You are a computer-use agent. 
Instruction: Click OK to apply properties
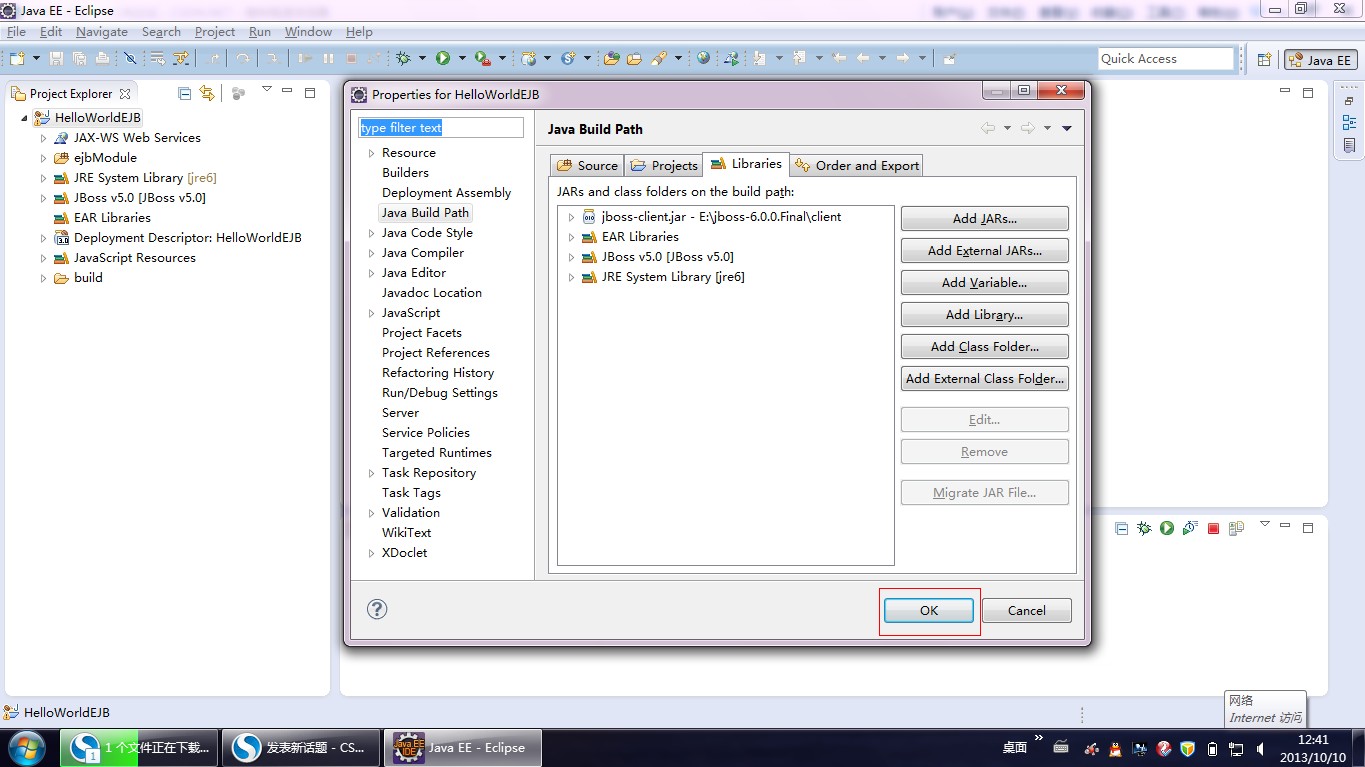point(929,610)
